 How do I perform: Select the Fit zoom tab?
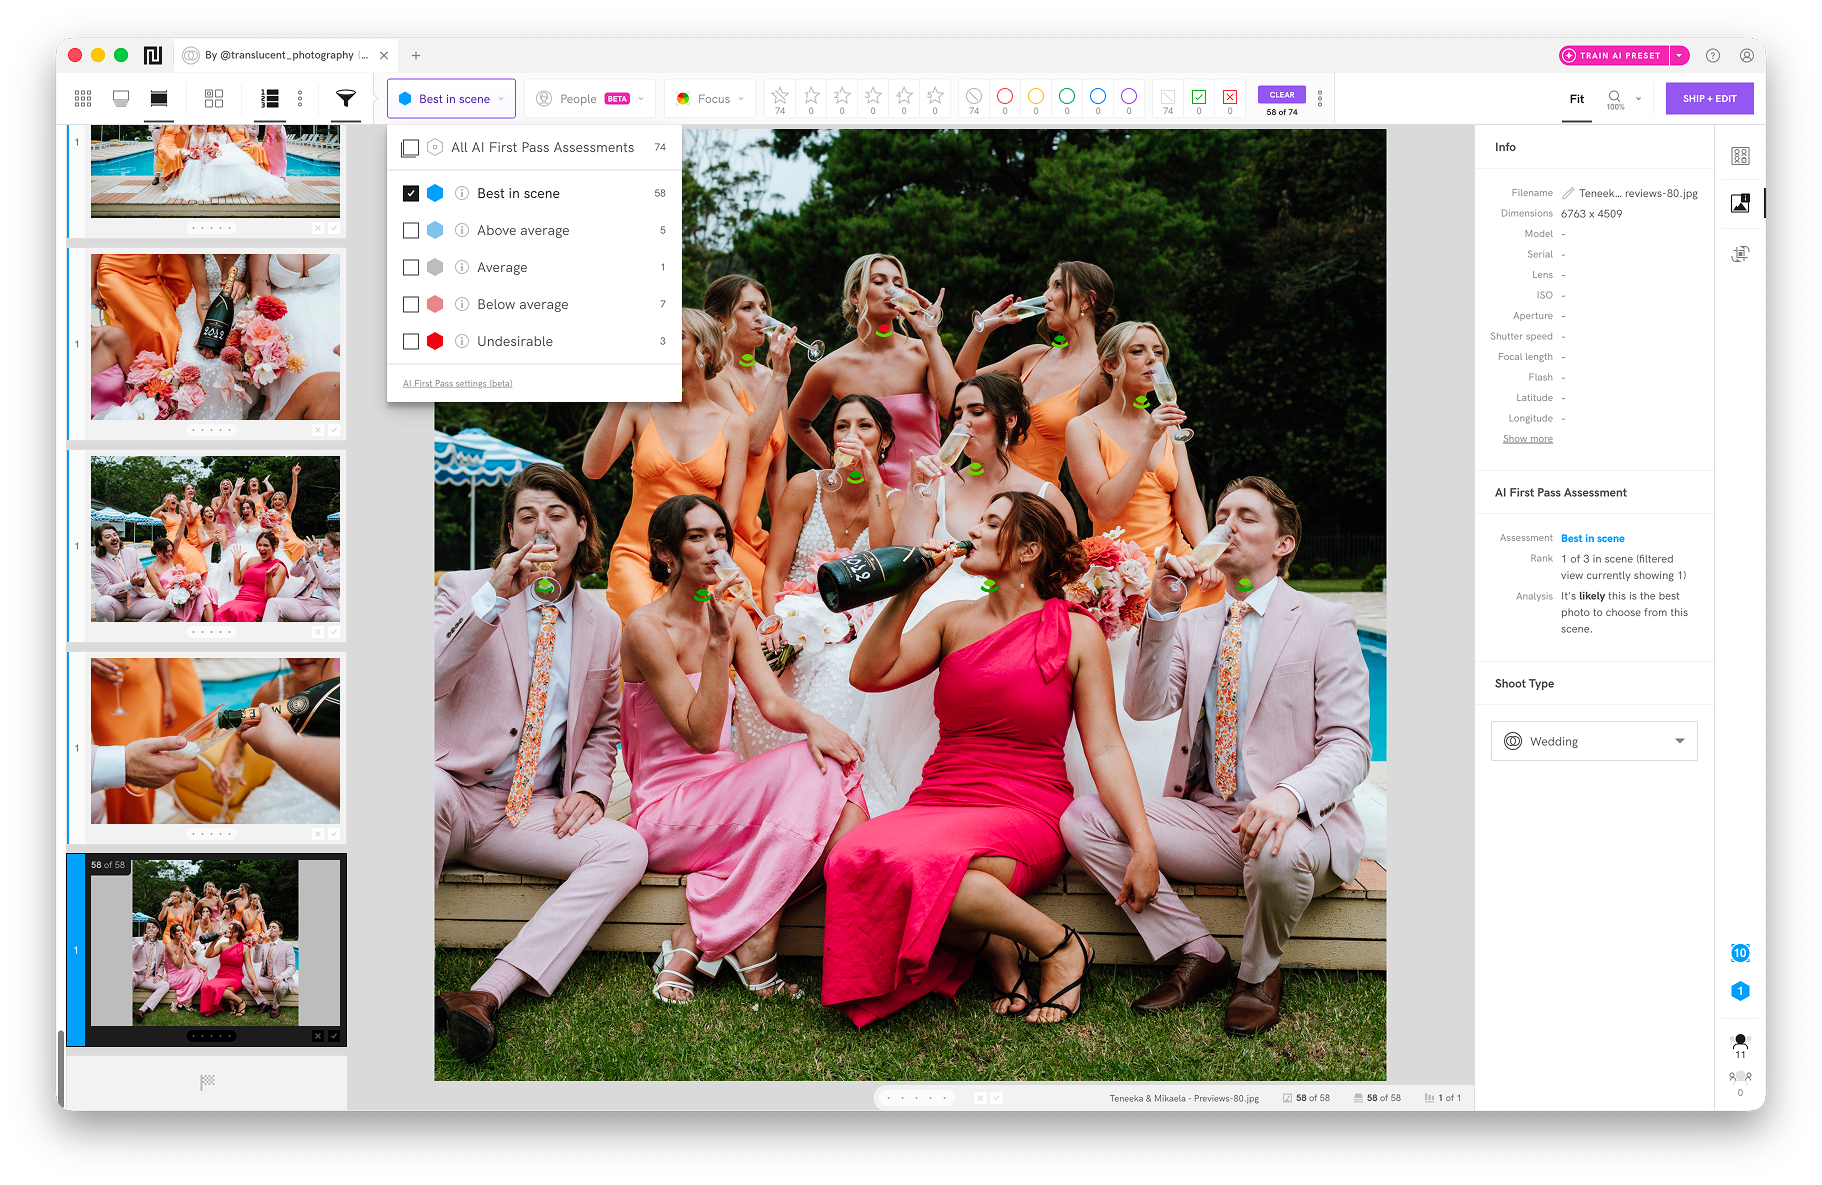click(1577, 99)
